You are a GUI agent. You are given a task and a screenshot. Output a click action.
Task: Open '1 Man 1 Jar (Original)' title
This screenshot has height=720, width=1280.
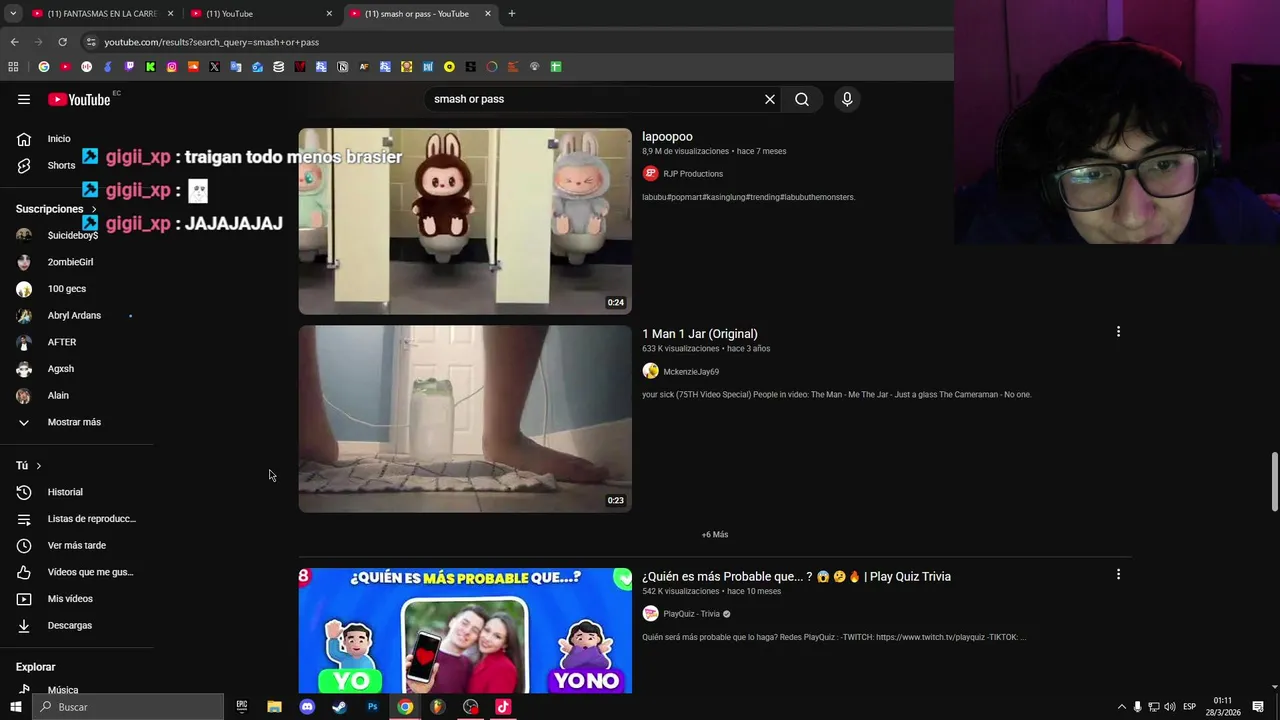point(699,334)
